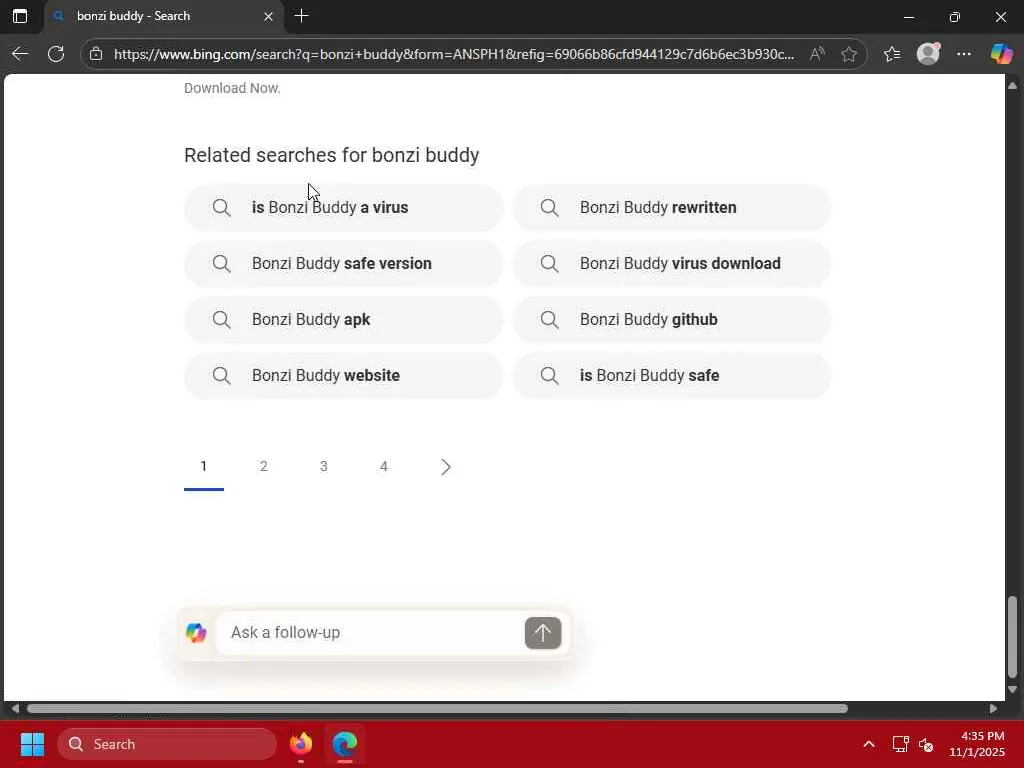This screenshot has height=768, width=1024.
Task: Click the taskbar Search box
Action: tap(167, 744)
